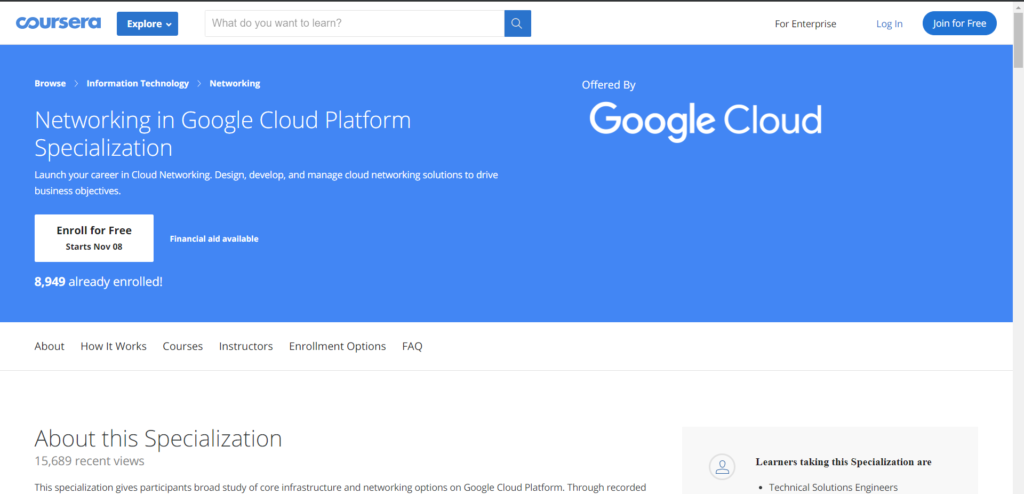Click the learner profile icon in sidebar card

722,467
